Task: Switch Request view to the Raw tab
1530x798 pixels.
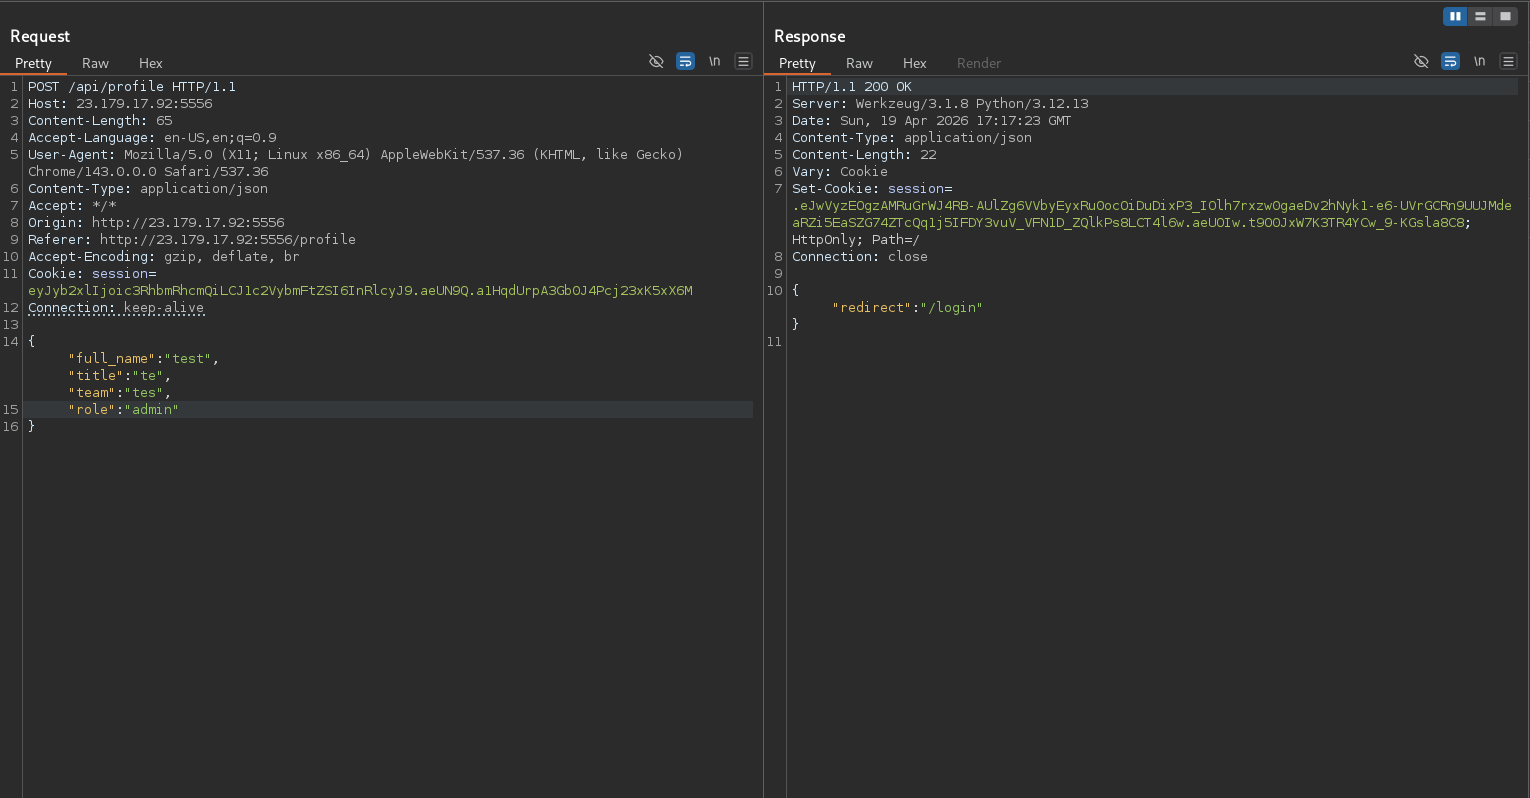Action: click(x=95, y=63)
